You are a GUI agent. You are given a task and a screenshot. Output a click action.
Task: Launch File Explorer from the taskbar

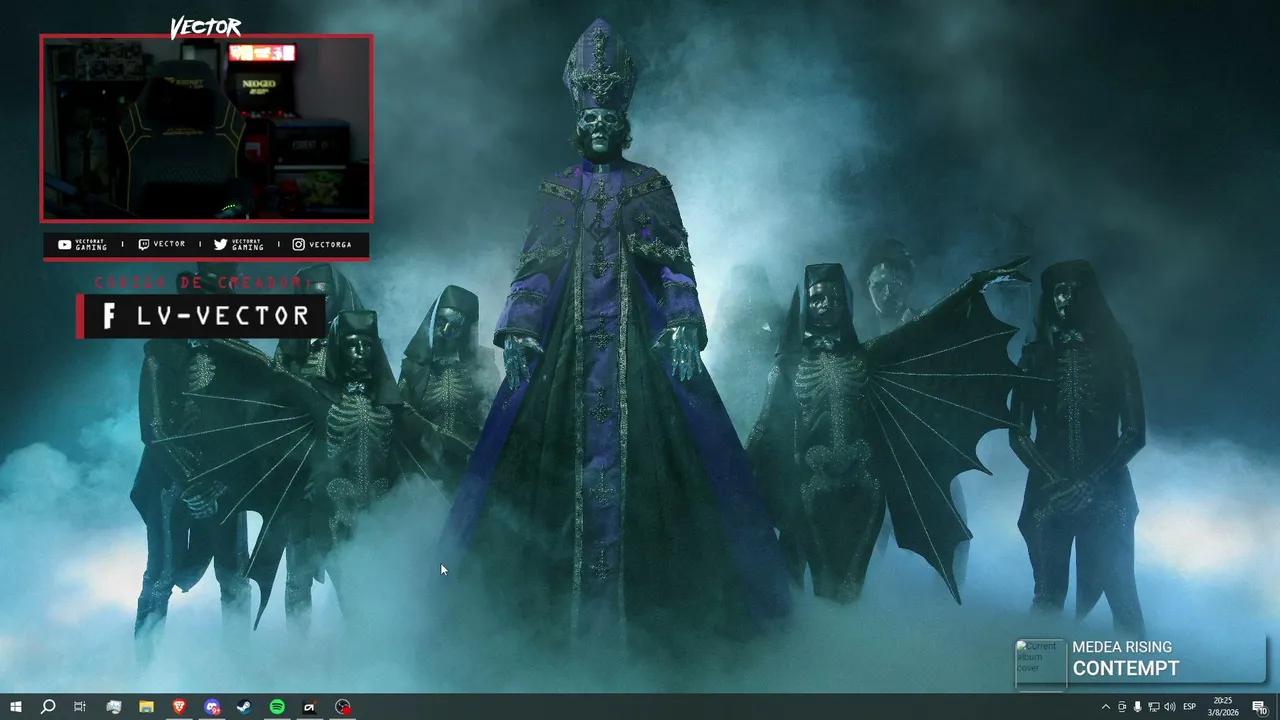coord(146,707)
